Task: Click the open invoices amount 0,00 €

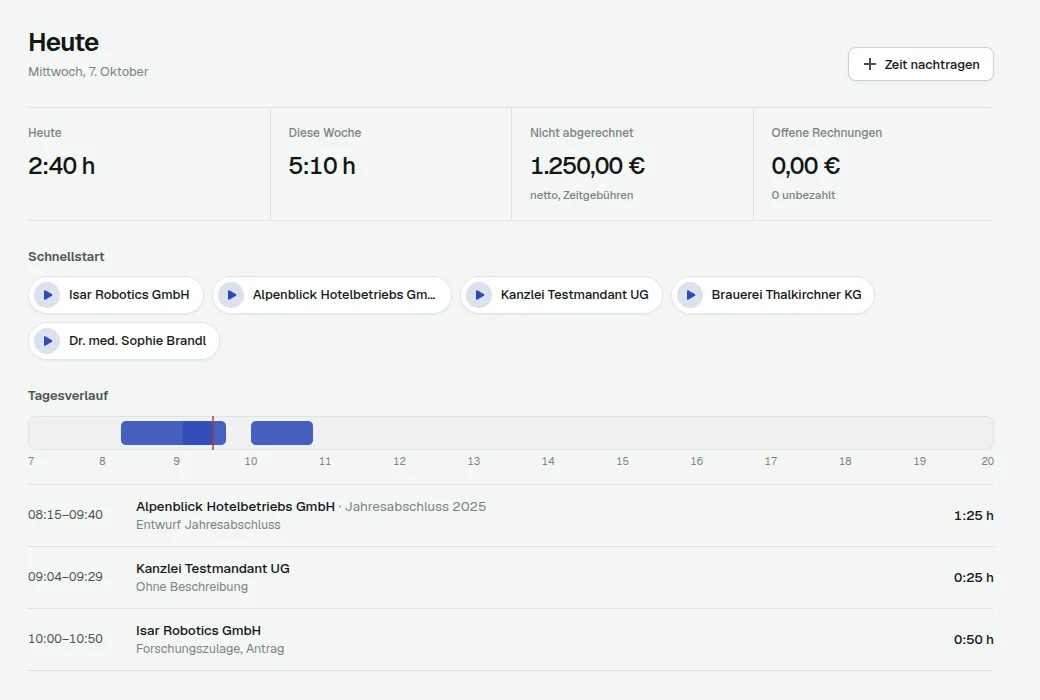Action: click(806, 166)
